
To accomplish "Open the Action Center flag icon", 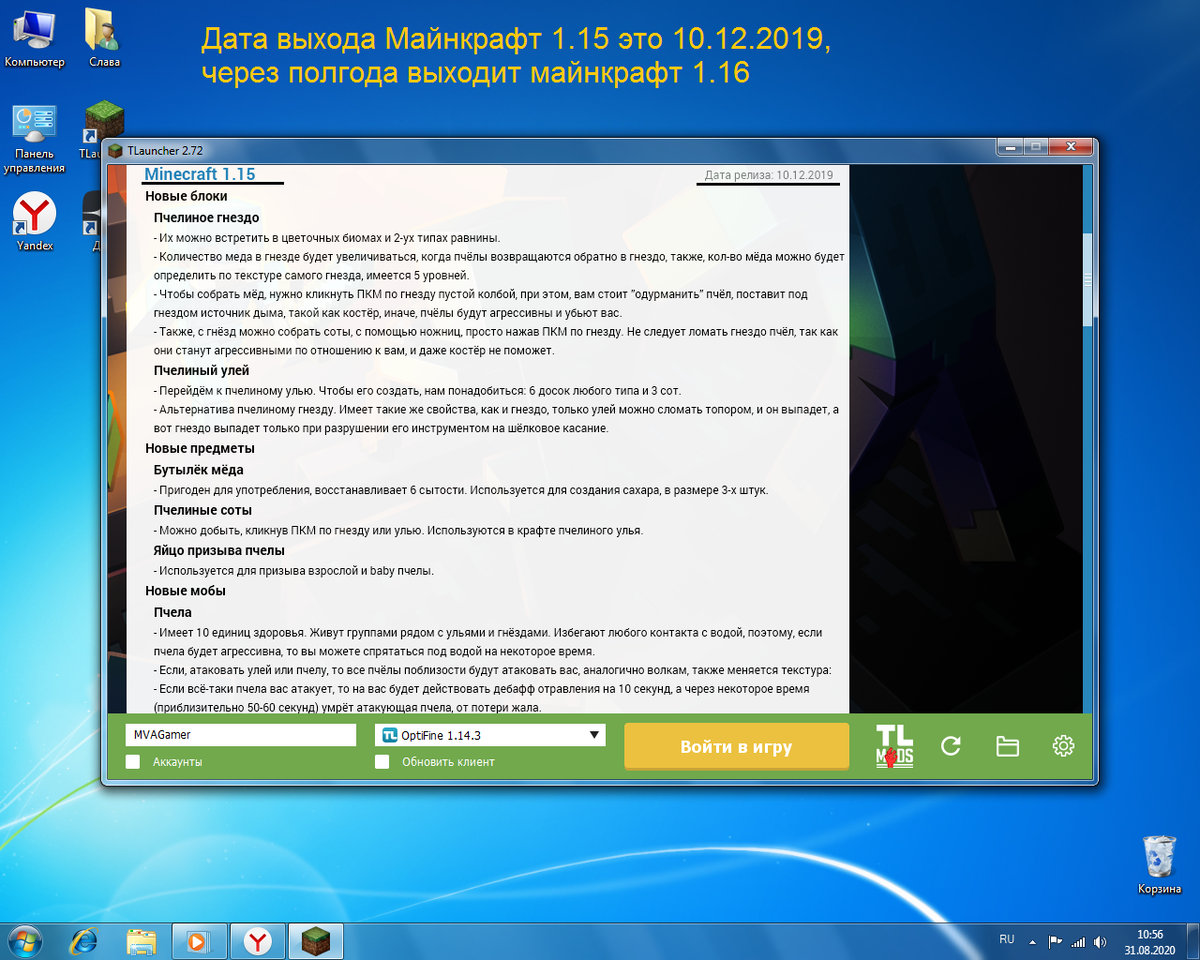I will 1055,941.
